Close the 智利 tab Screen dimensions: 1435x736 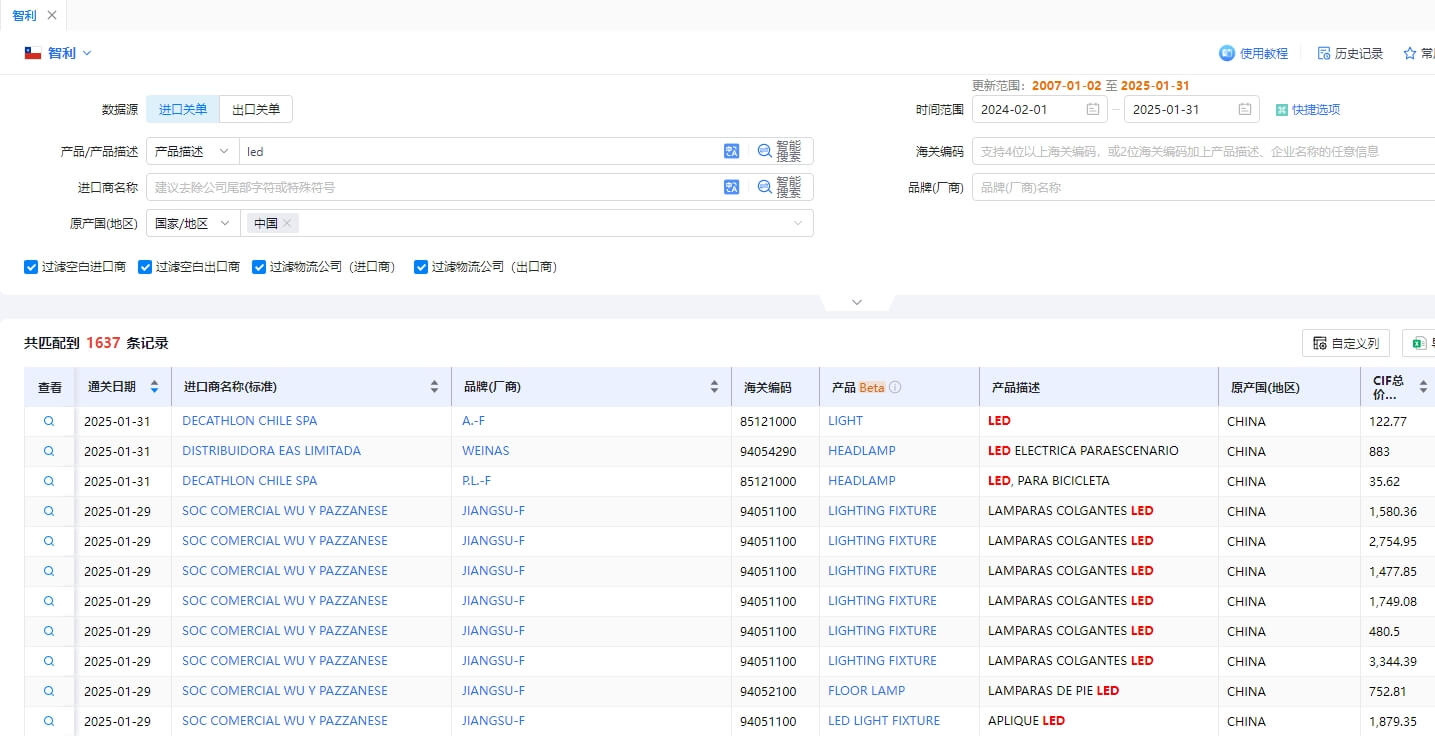click(52, 15)
